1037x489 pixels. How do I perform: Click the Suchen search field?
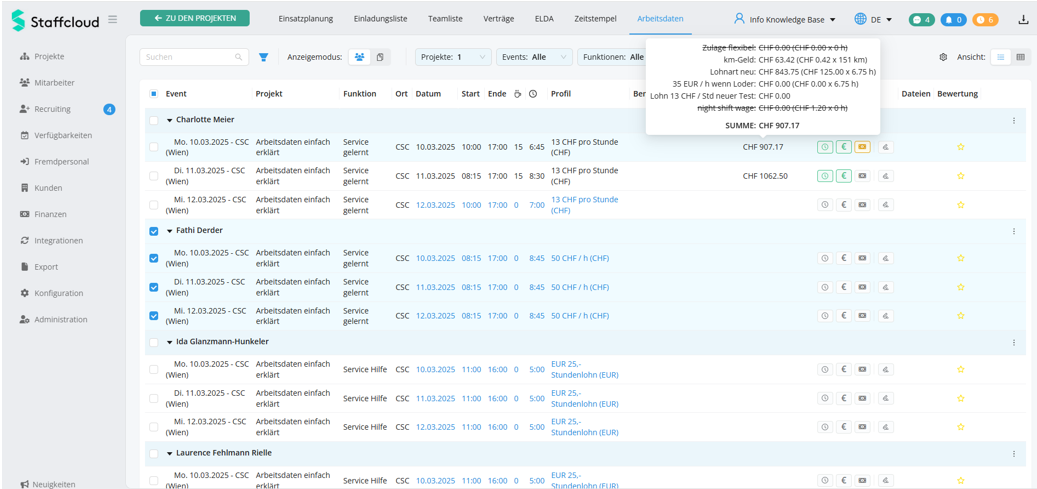click(194, 57)
